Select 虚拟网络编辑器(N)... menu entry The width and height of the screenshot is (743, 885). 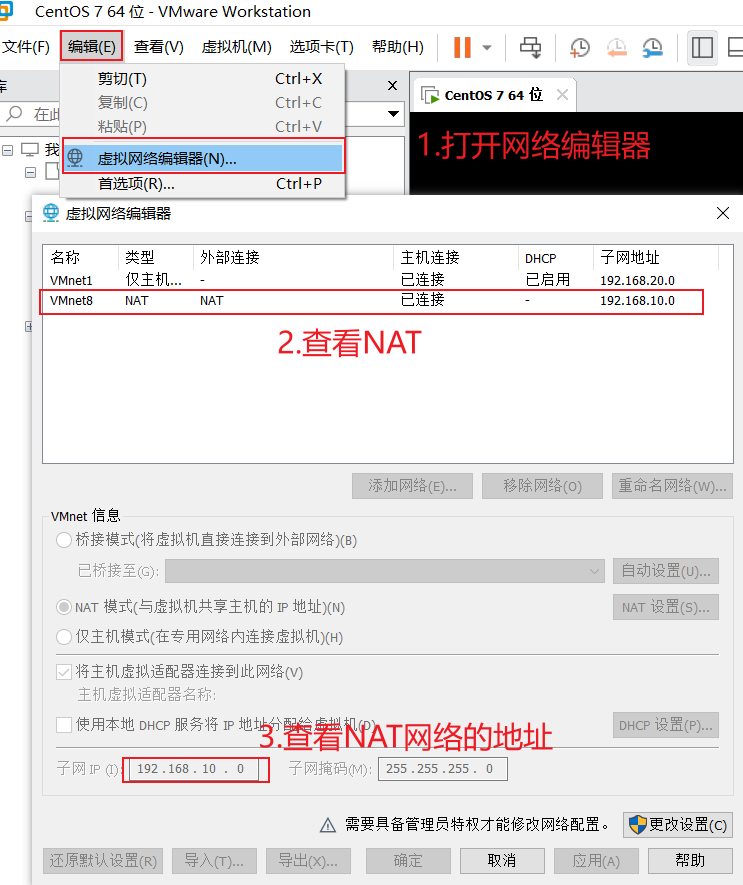coord(203,158)
